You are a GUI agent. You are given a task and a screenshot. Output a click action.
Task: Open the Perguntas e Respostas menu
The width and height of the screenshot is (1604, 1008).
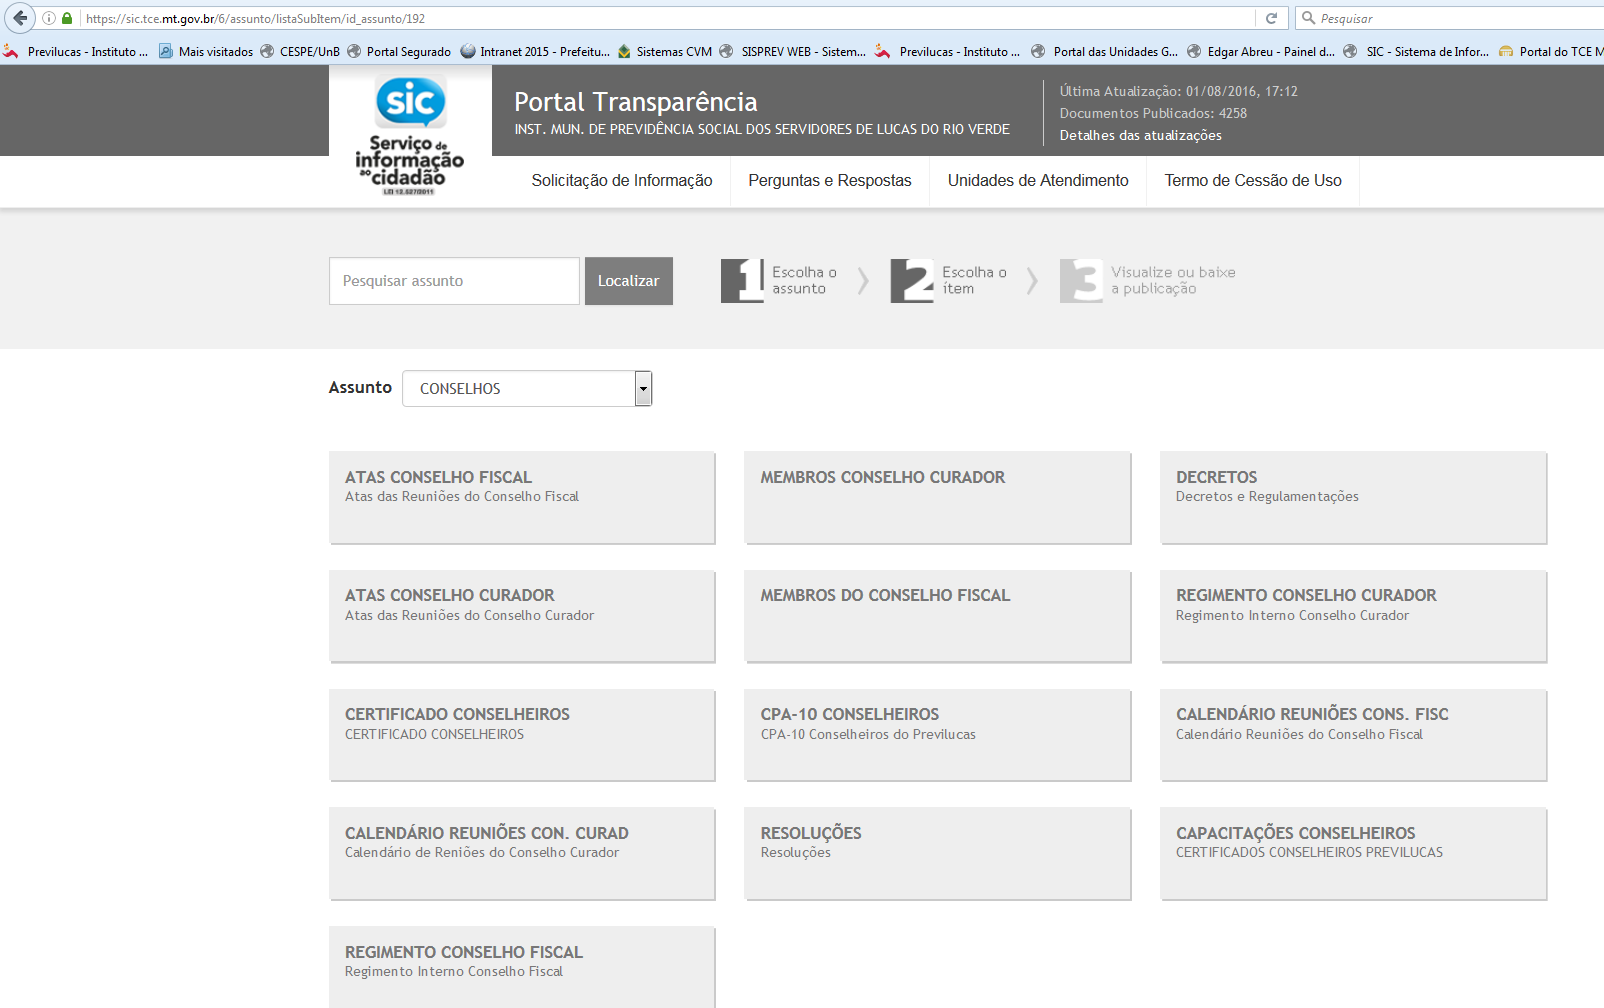click(829, 181)
